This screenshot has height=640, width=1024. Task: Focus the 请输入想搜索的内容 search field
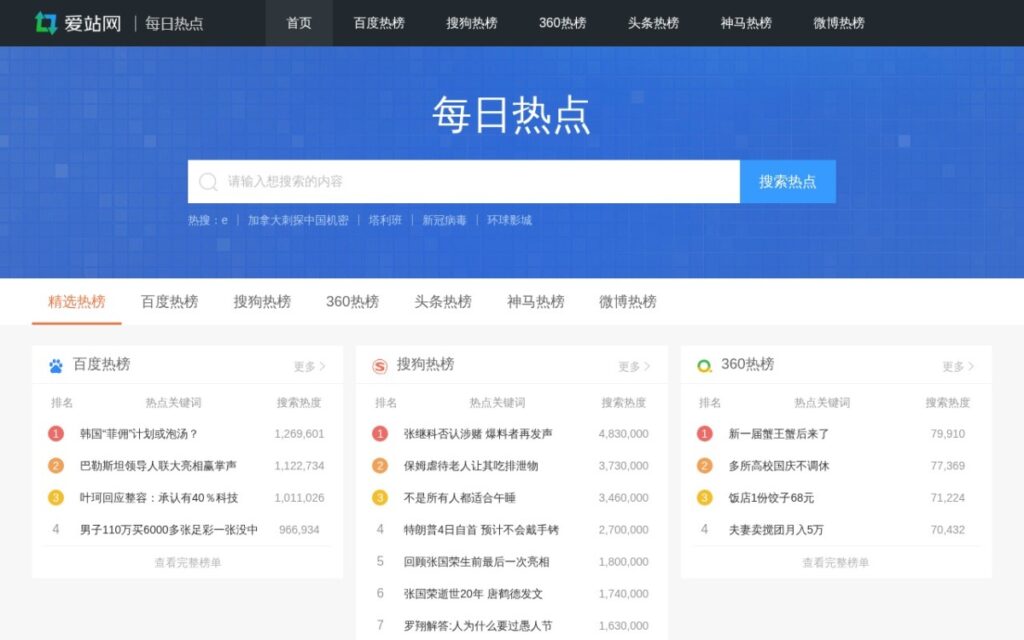point(464,182)
